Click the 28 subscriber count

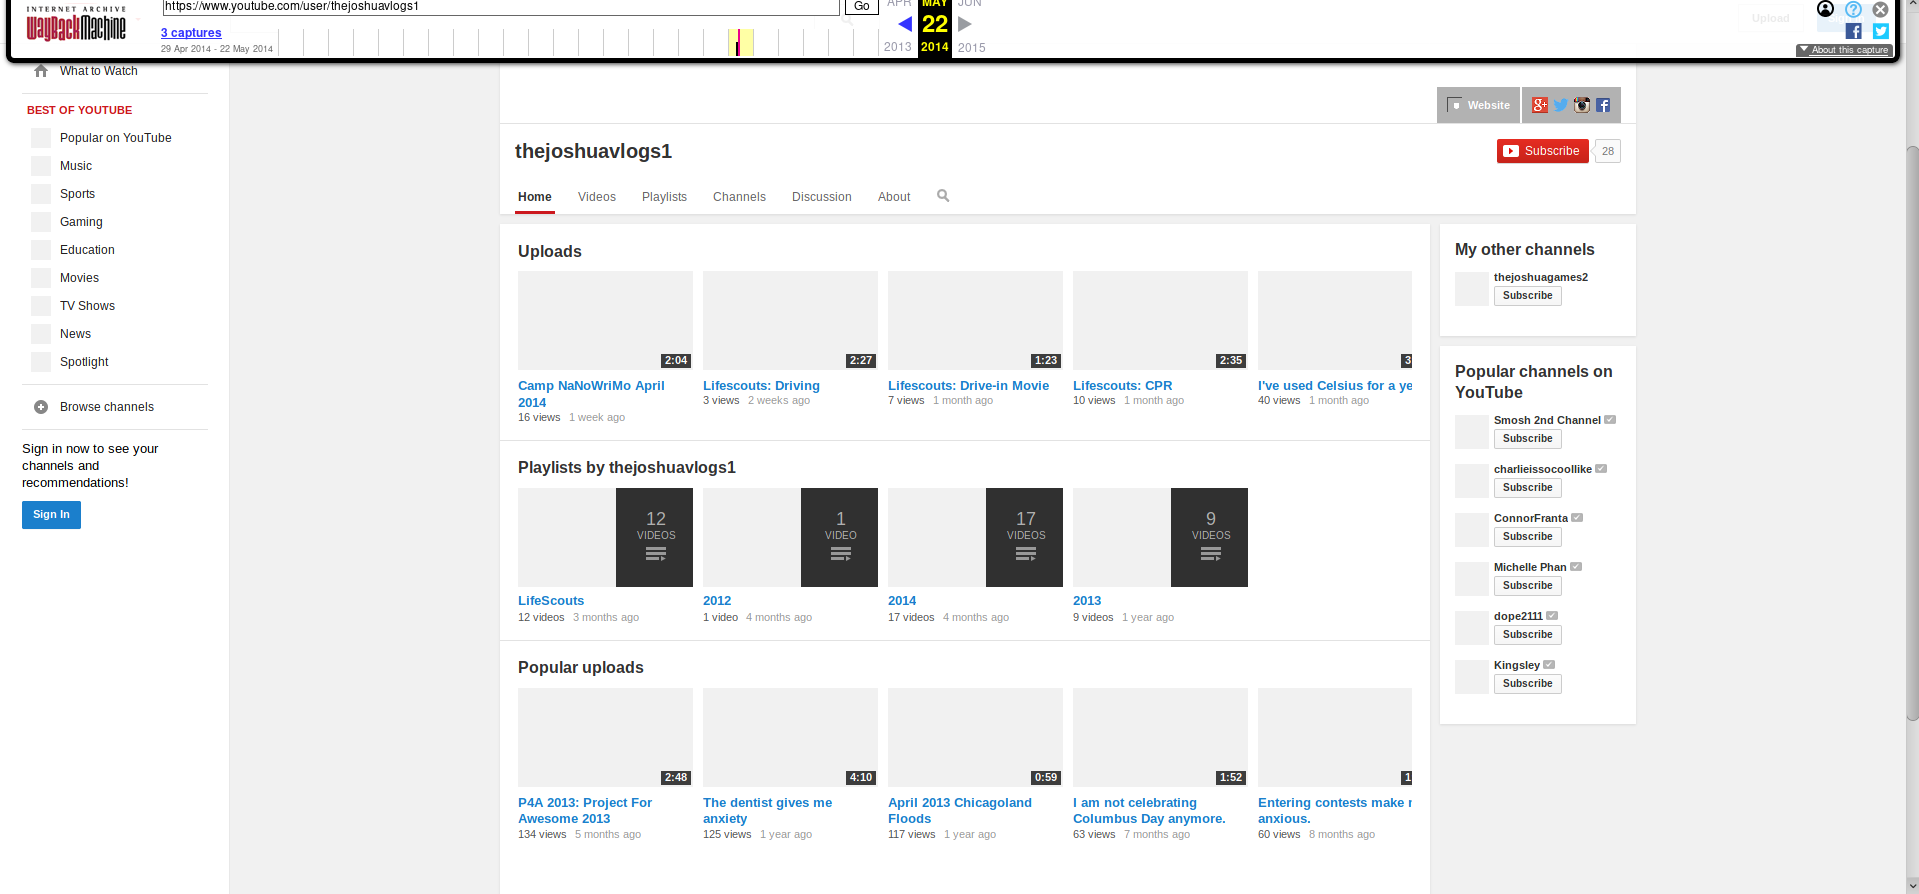coord(1608,151)
